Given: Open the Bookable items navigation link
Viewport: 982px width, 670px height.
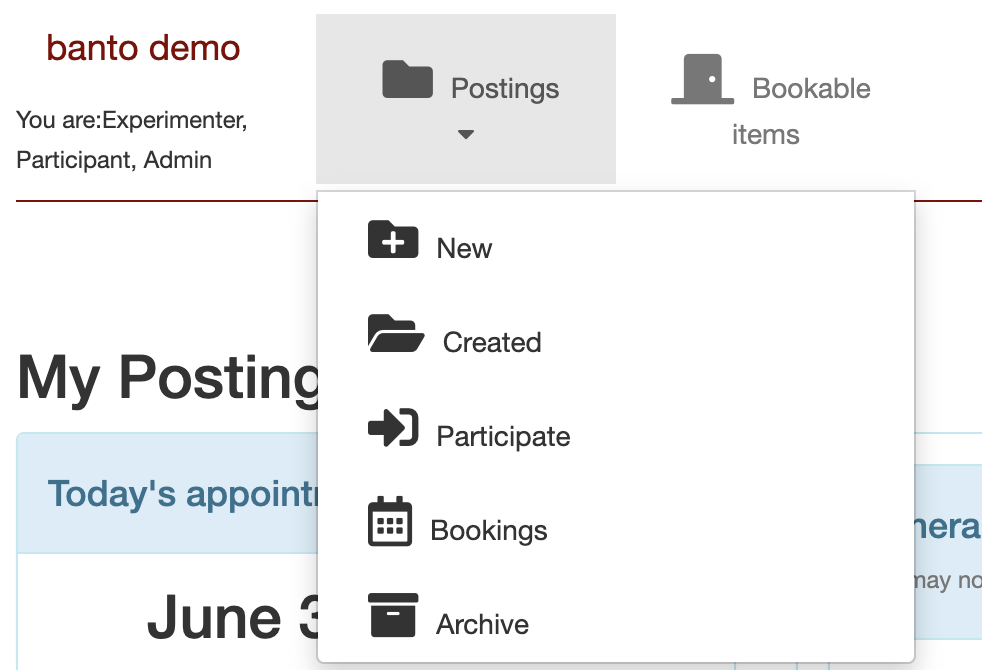Looking at the screenshot, I should (810, 89).
